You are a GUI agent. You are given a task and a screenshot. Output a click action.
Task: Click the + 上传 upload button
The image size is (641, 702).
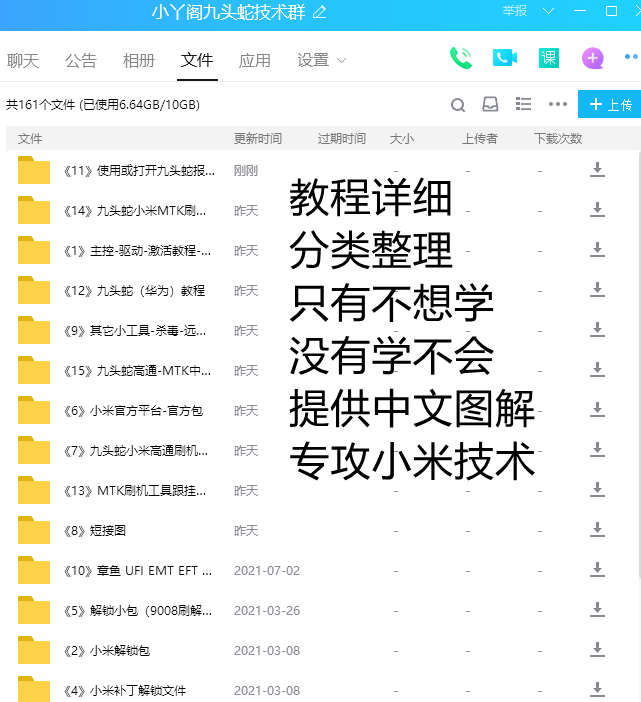(610, 104)
